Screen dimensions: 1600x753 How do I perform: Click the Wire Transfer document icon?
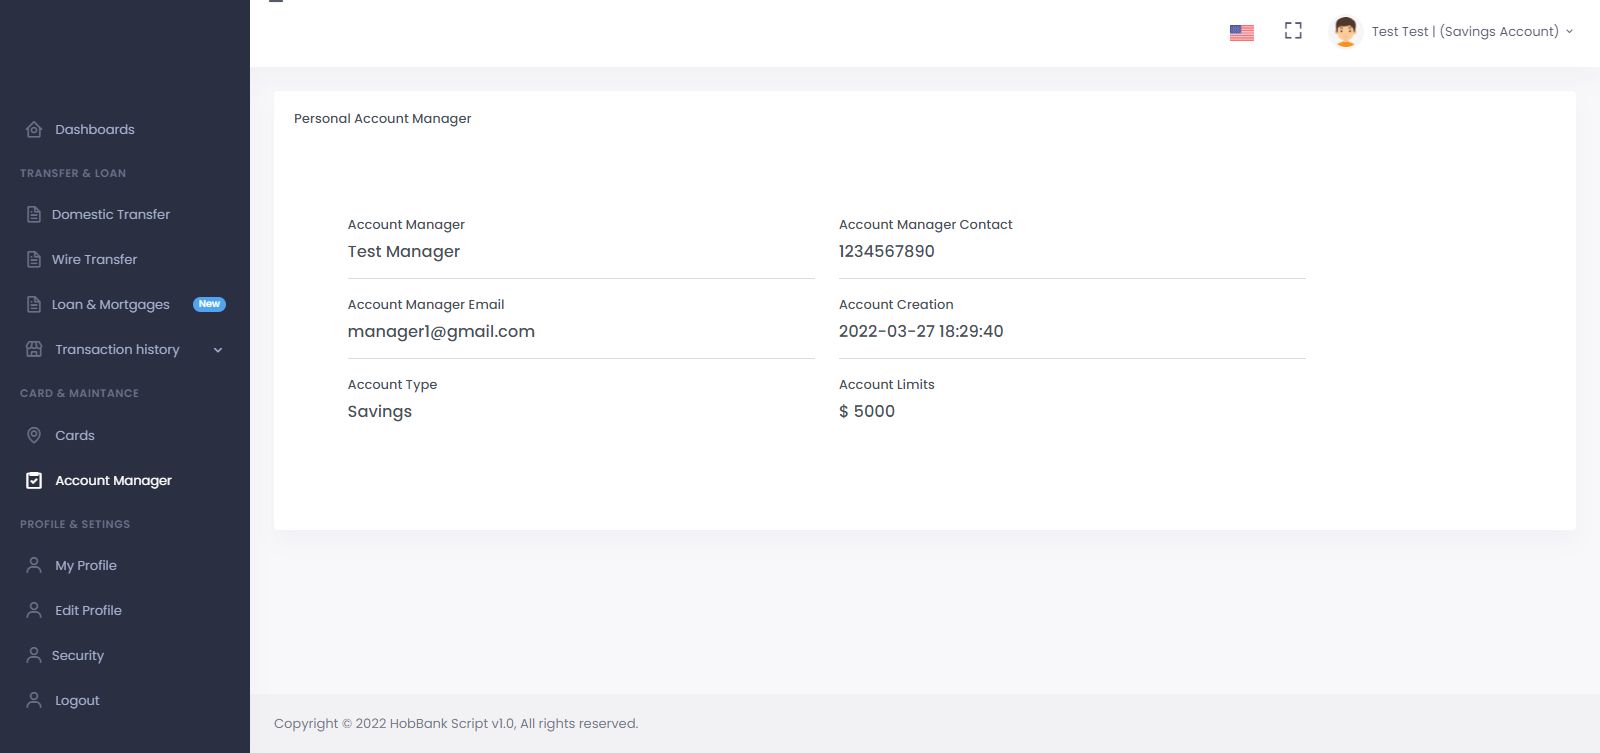click(34, 259)
